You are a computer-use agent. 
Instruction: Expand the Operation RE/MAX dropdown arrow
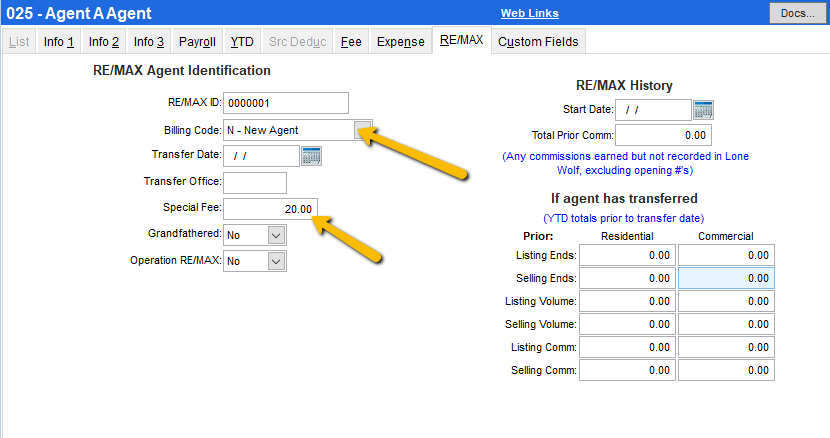276,261
